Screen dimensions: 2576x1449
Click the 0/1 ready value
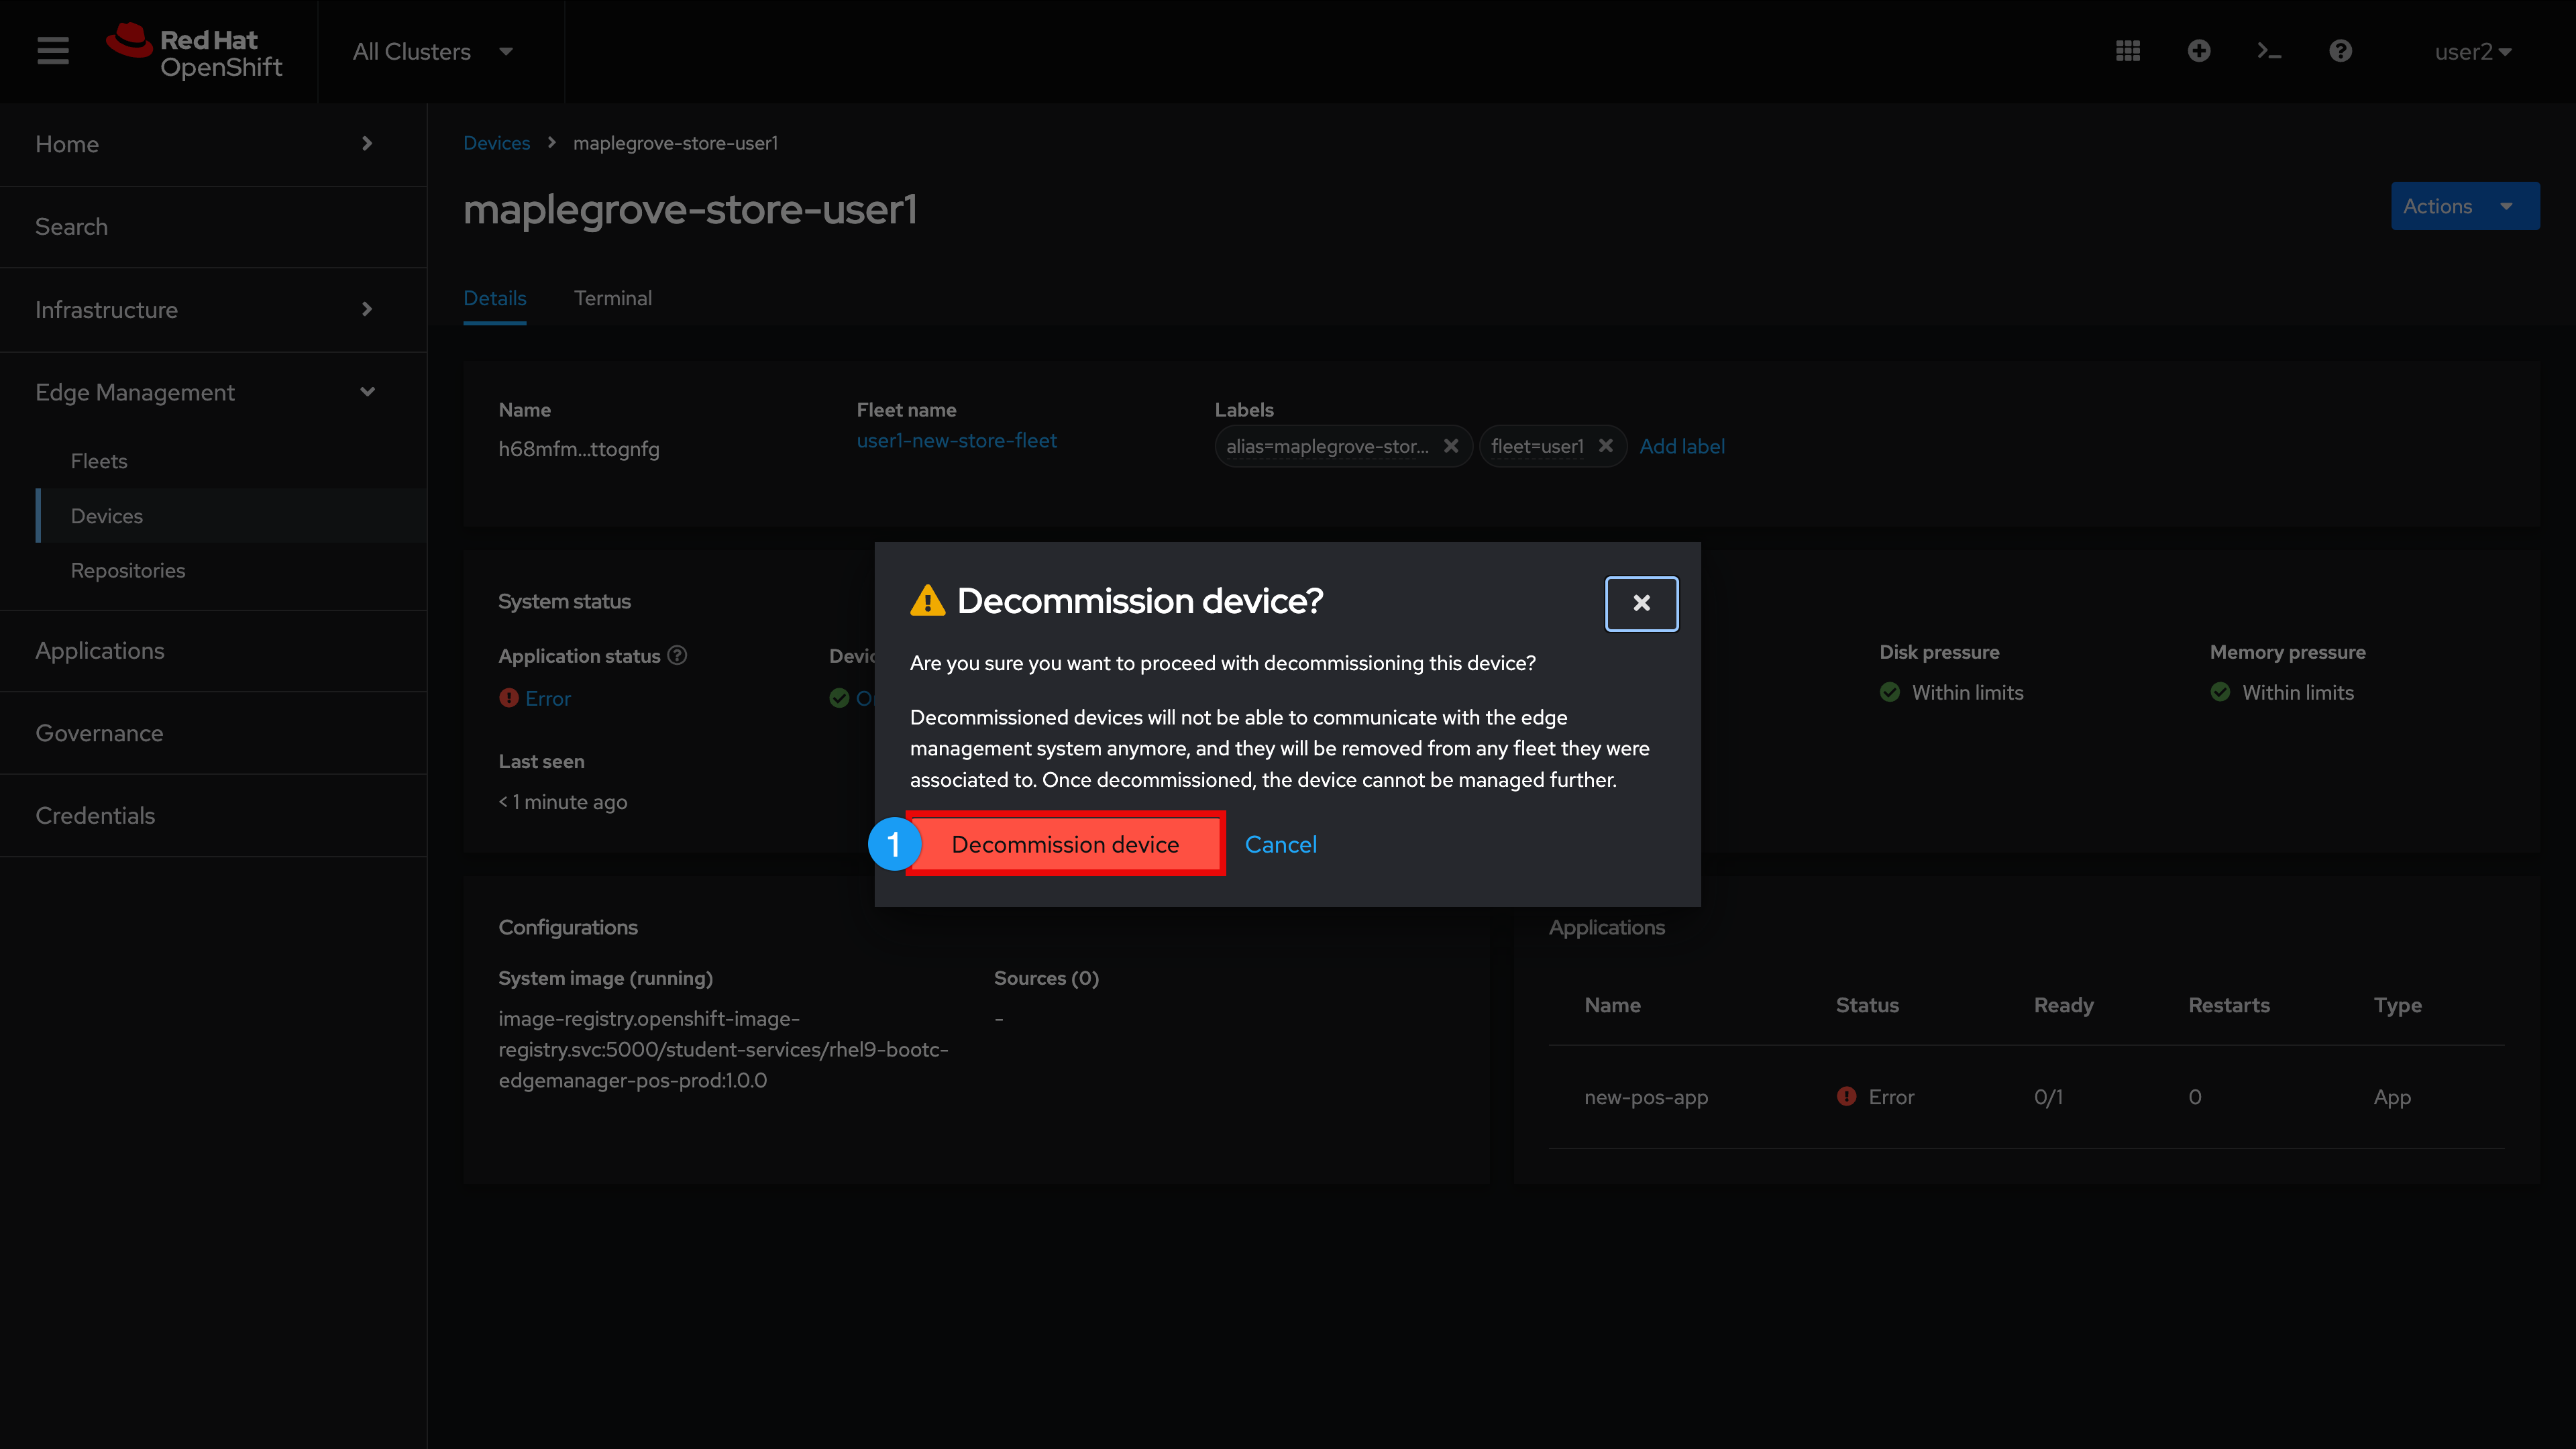click(x=2048, y=1097)
